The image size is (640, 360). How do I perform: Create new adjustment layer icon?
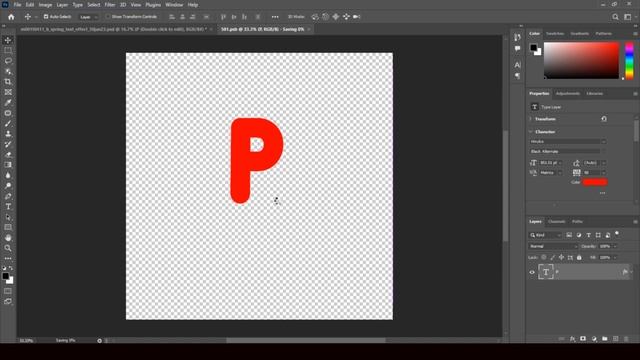(x=594, y=339)
